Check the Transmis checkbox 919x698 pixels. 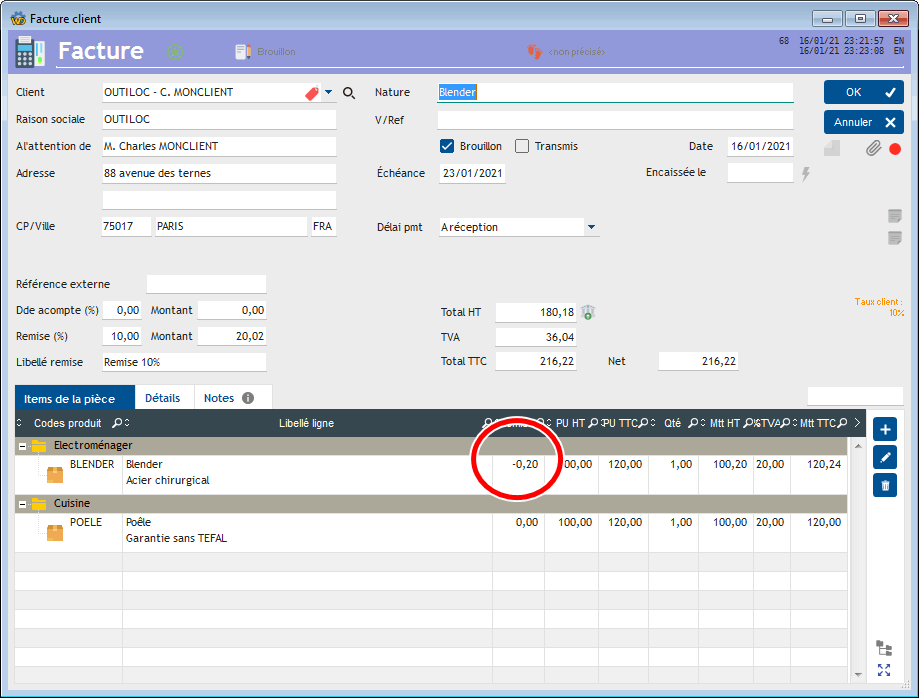(522, 146)
